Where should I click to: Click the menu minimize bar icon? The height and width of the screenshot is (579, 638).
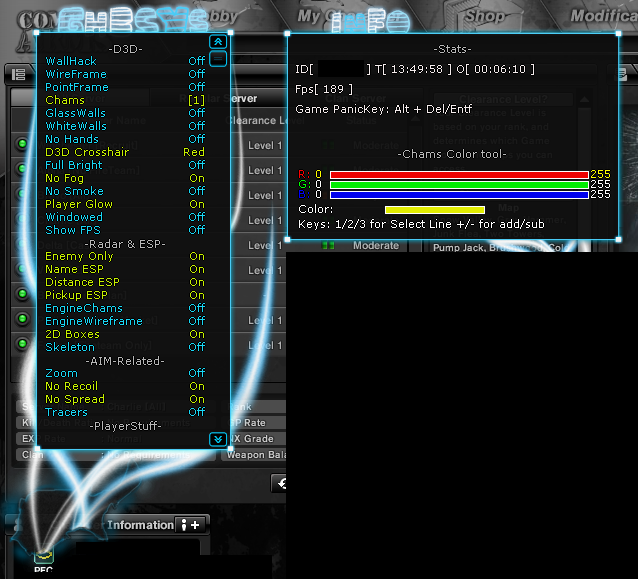click(218, 59)
